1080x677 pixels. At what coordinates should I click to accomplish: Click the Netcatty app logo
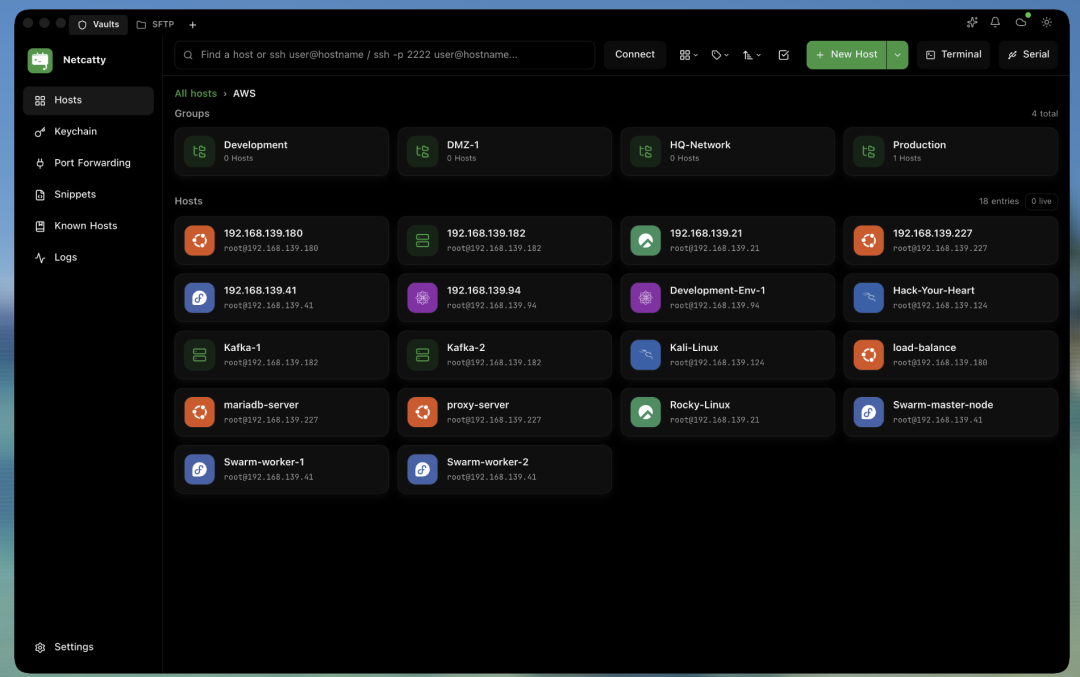coord(40,61)
